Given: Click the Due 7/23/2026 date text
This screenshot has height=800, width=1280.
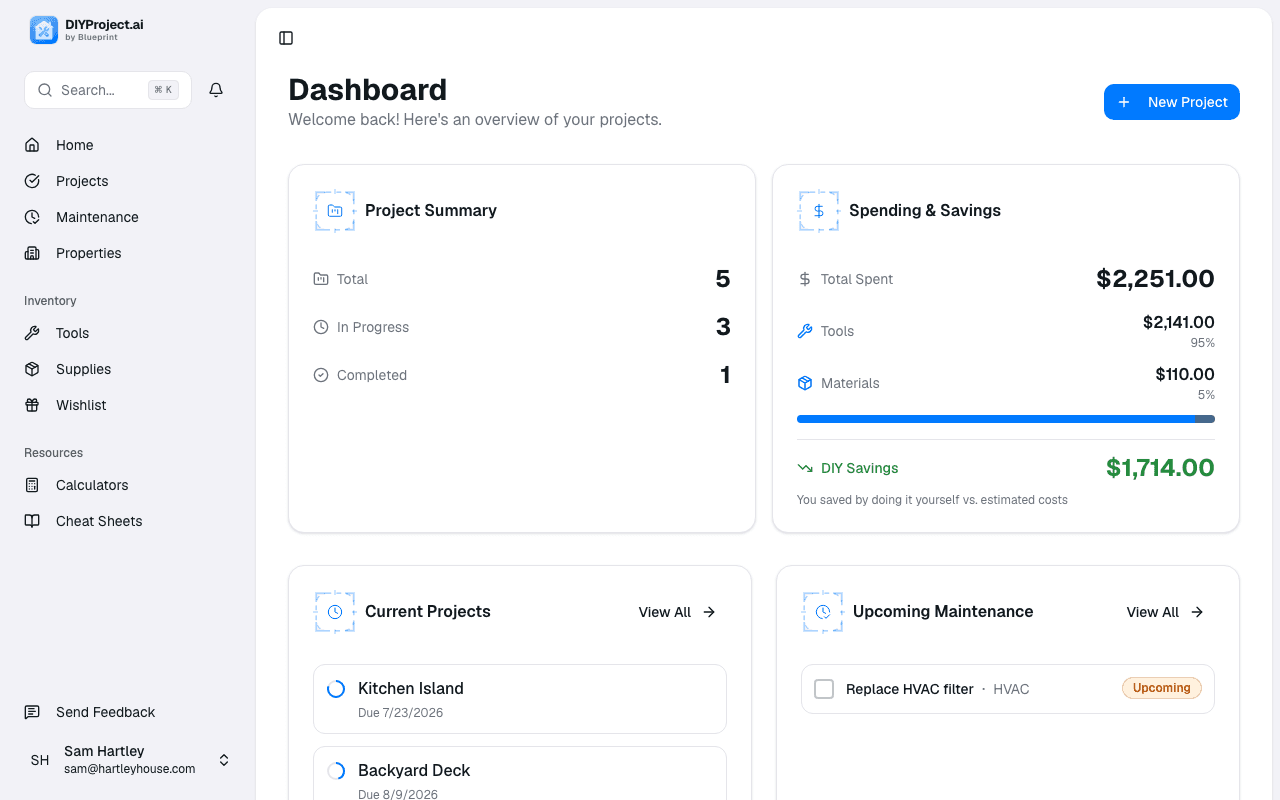Looking at the screenshot, I should click(400, 713).
